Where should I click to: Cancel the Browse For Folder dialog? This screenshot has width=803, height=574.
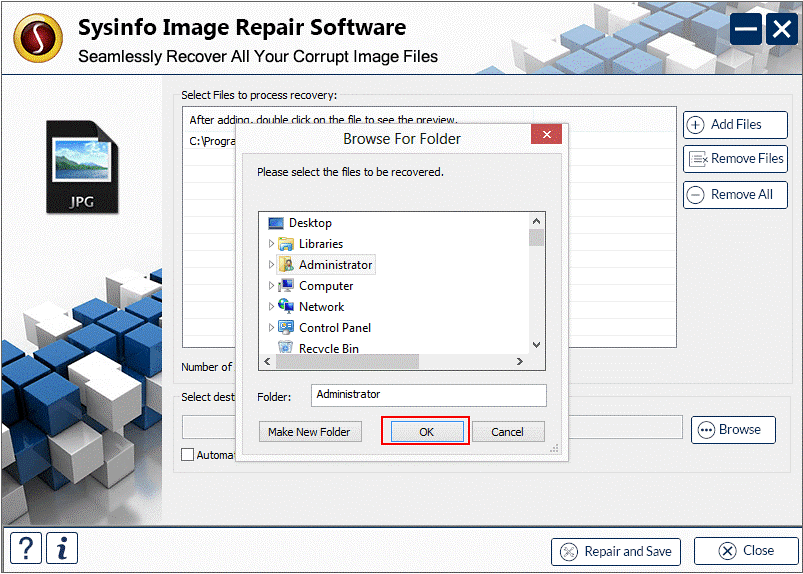tap(507, 432)
